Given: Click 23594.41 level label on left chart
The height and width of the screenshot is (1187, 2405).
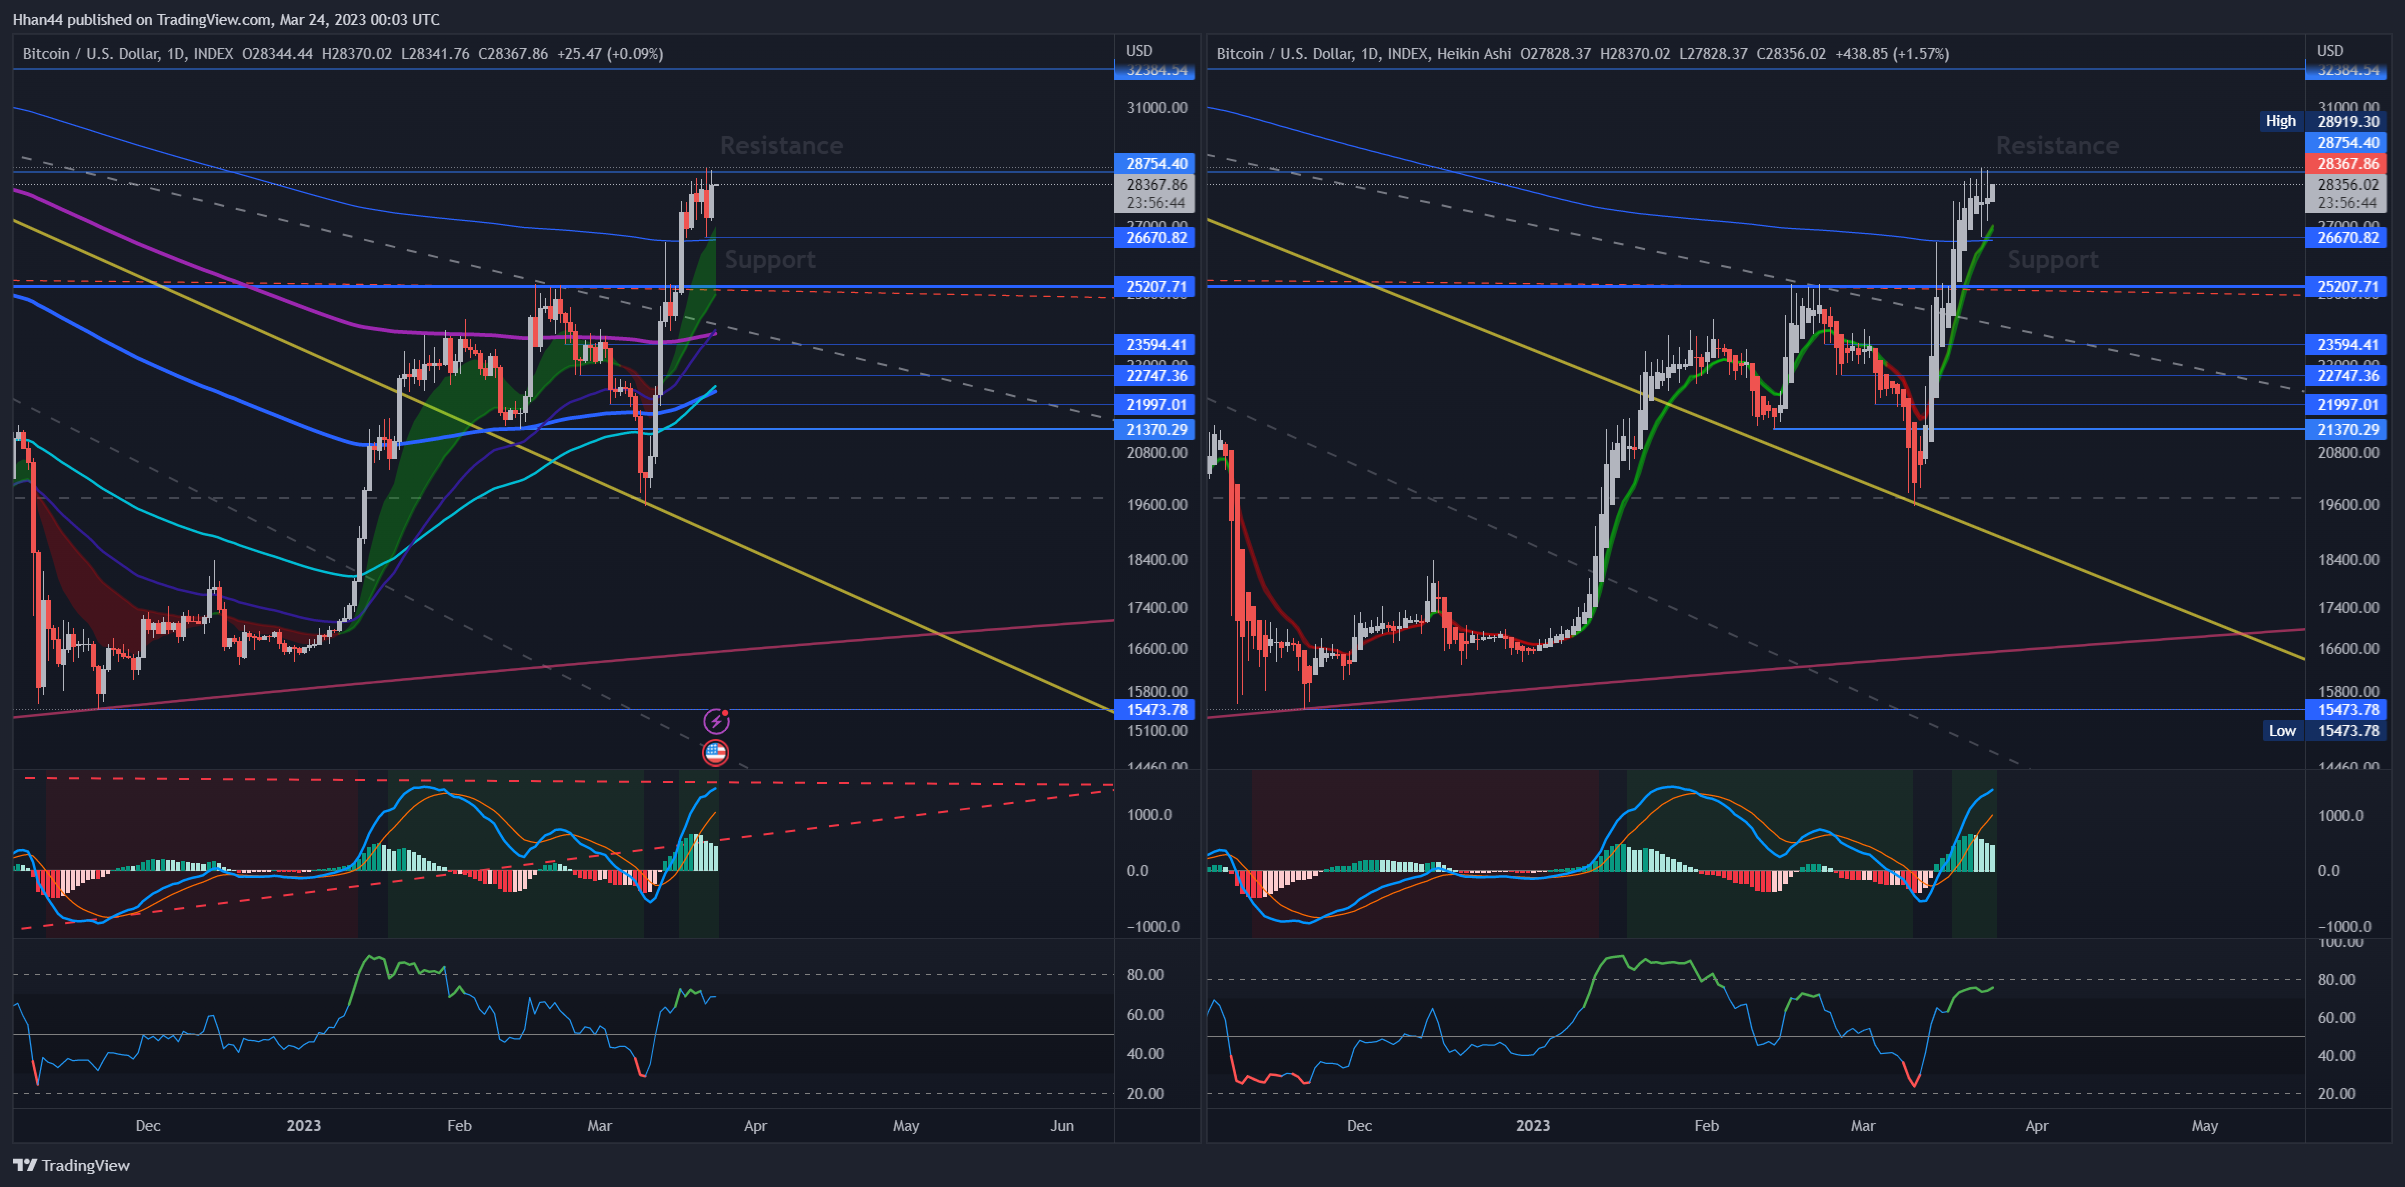Looking at the screenshot, I should pyautogui.click(x=1157, y=345).
